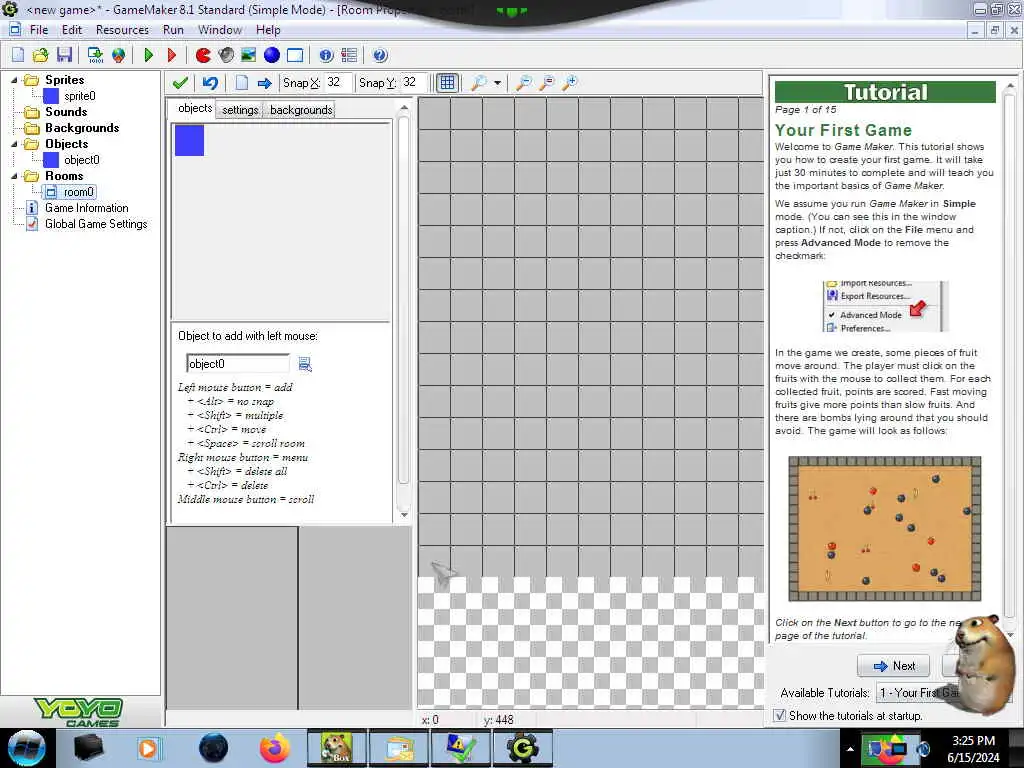Open an existing game file
The height and width of the screenshot is (768, 1024).
[x=40, y=56]
